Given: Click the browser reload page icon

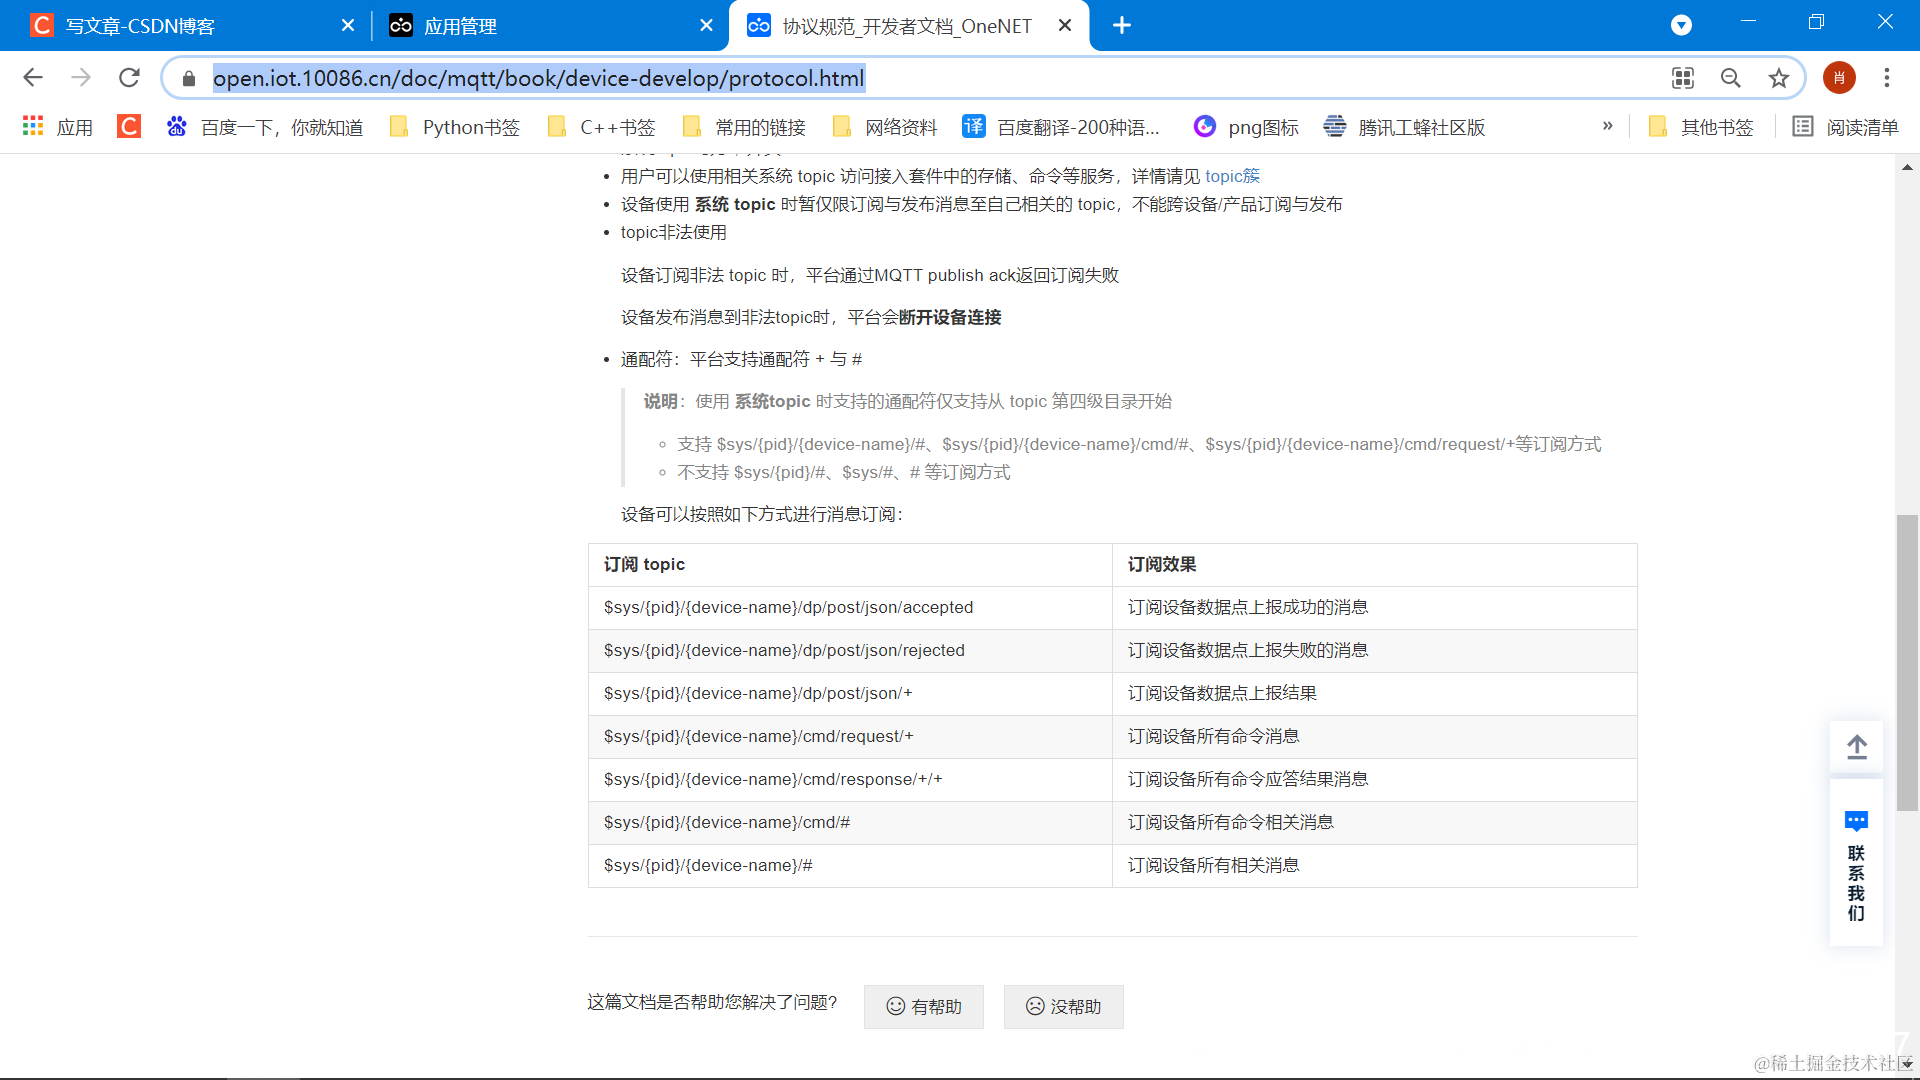Looking at the screenshot, I should (x=129, y=78).
